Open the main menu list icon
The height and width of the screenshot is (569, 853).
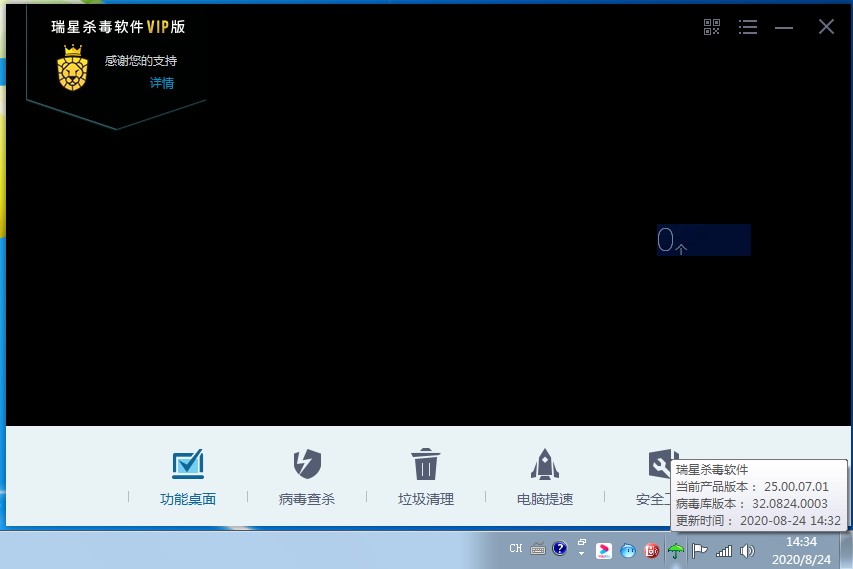click(x=748, y=27)
